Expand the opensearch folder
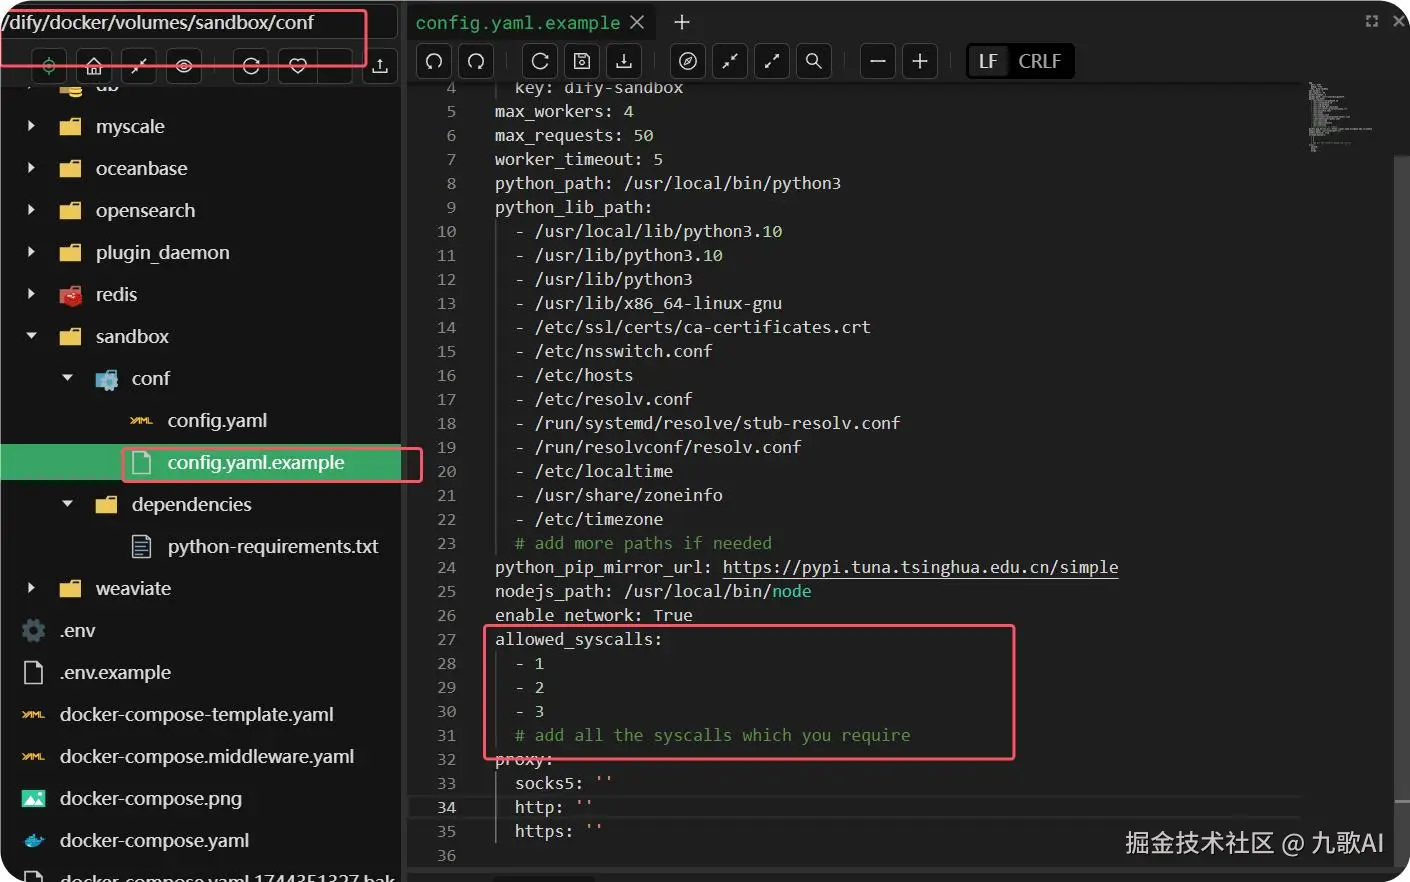 point(31,210)
